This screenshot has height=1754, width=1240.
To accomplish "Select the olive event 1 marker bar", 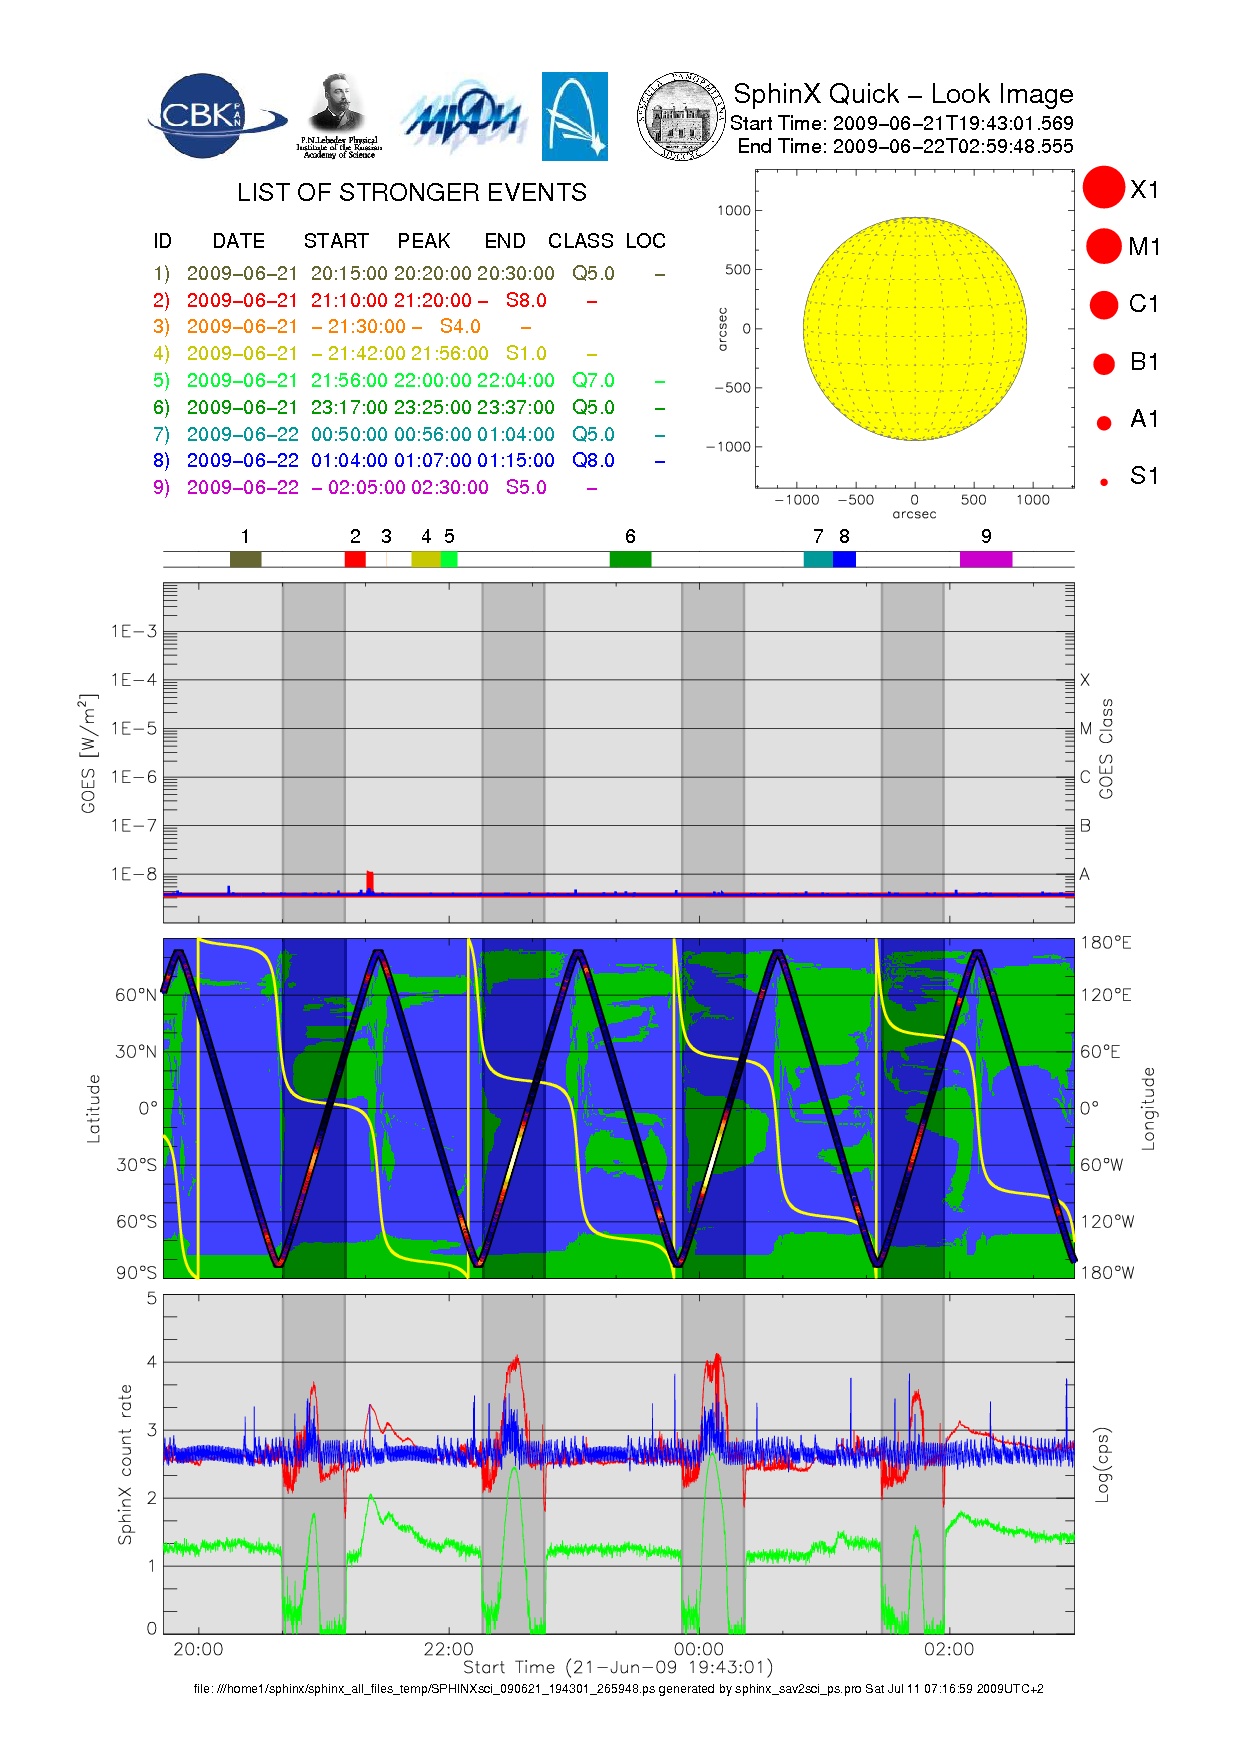I will [x=245, y=559].
